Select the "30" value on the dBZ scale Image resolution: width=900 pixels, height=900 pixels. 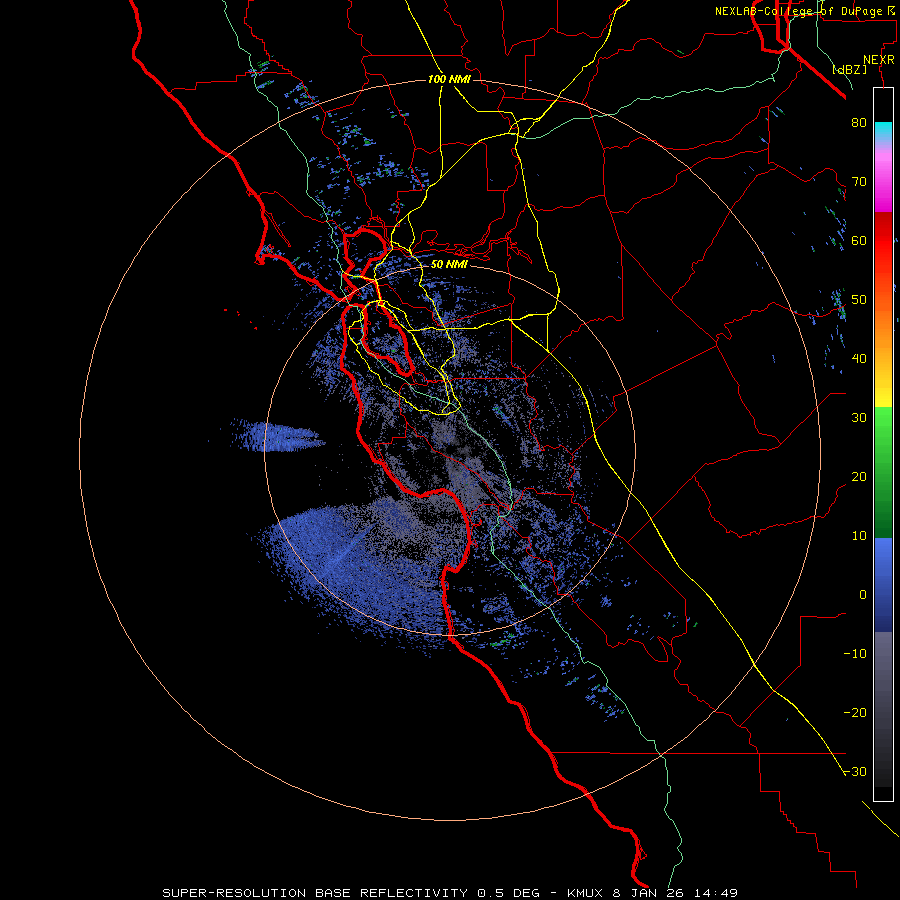[859, 417]
